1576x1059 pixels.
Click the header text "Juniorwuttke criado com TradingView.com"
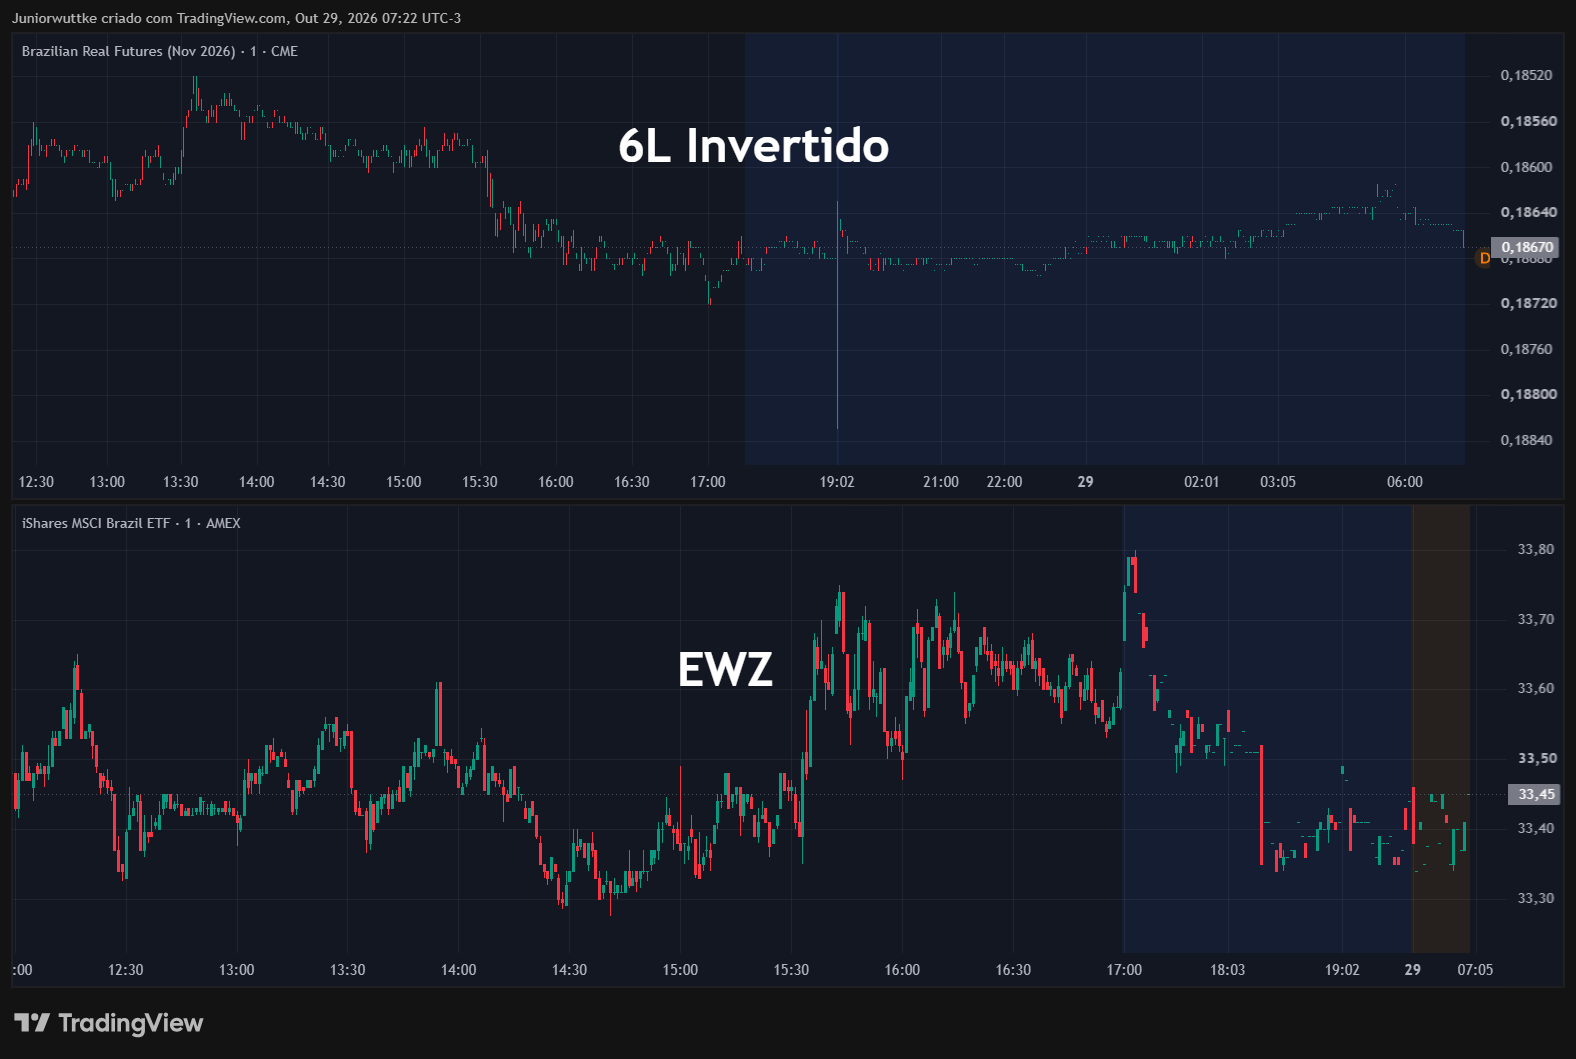click(149, 18)
